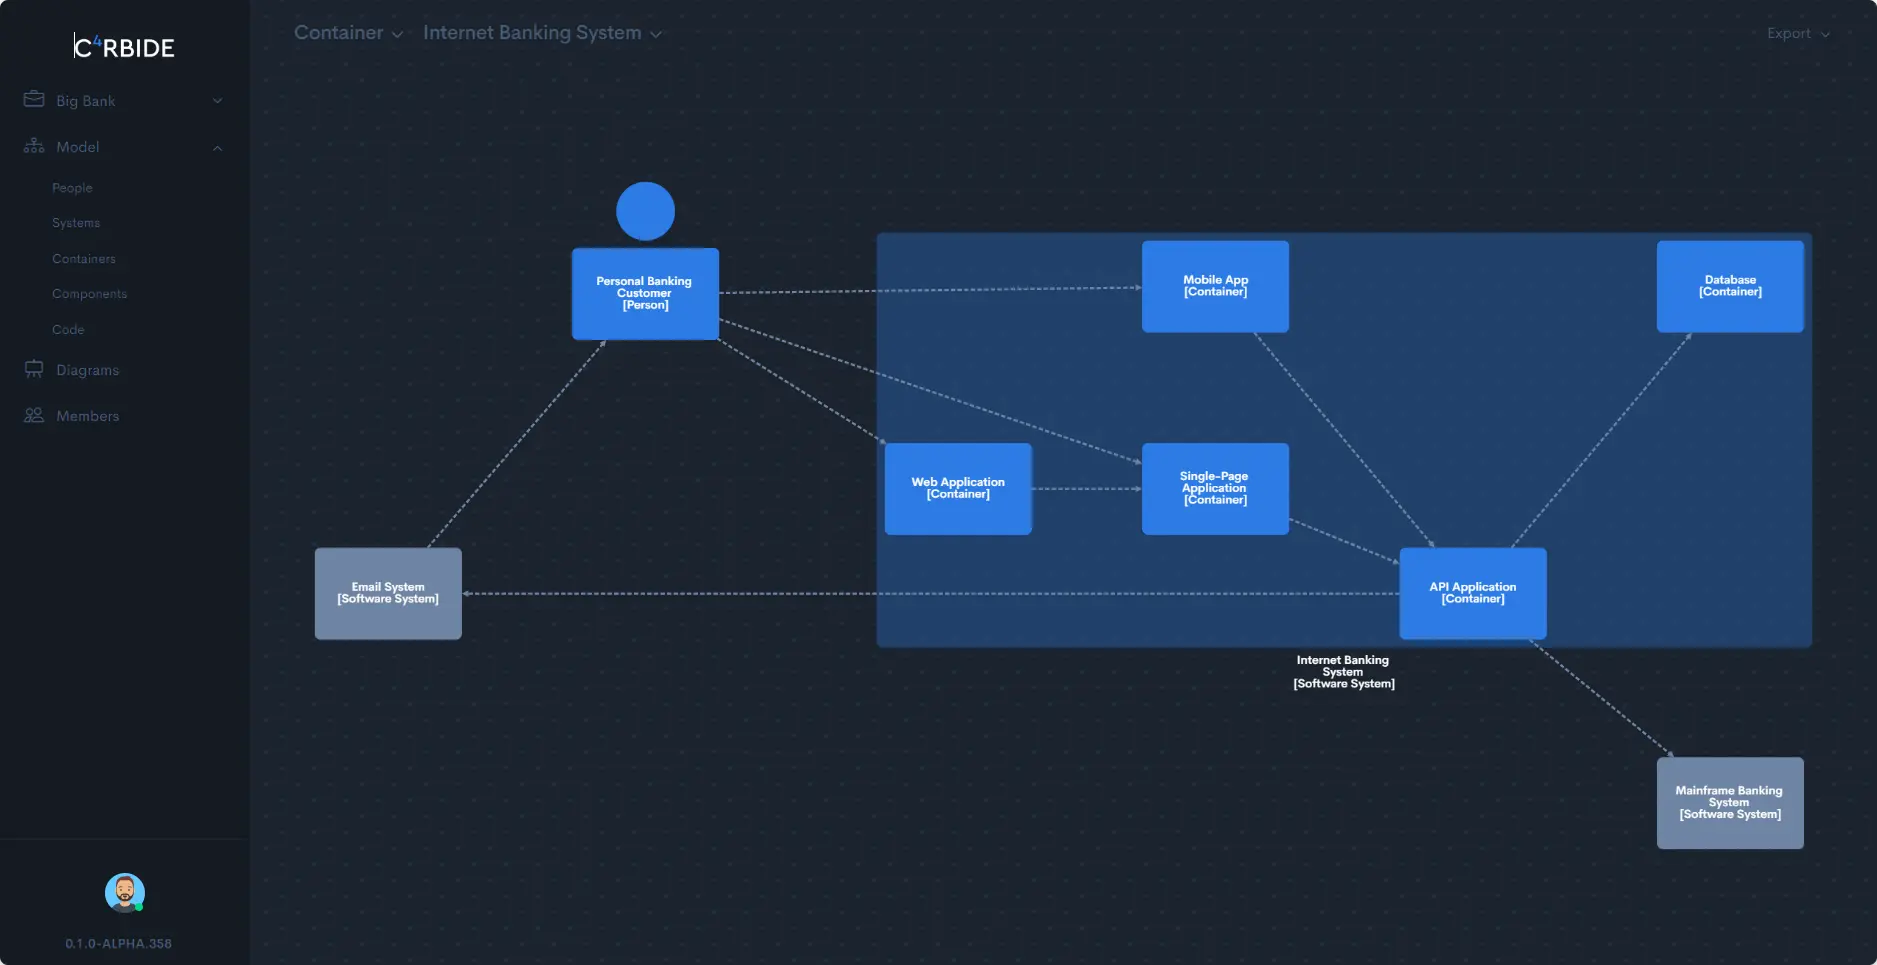Select the Mobile App container node
This screenshot has width=1877, height=965.
1215,286
